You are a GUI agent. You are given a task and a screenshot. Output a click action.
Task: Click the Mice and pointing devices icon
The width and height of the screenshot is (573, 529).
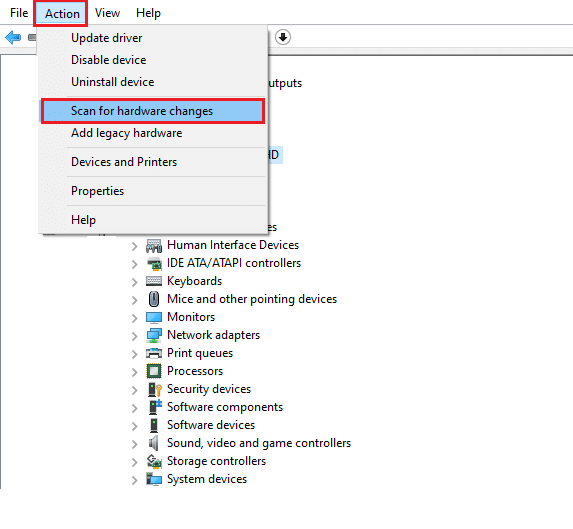154,299
